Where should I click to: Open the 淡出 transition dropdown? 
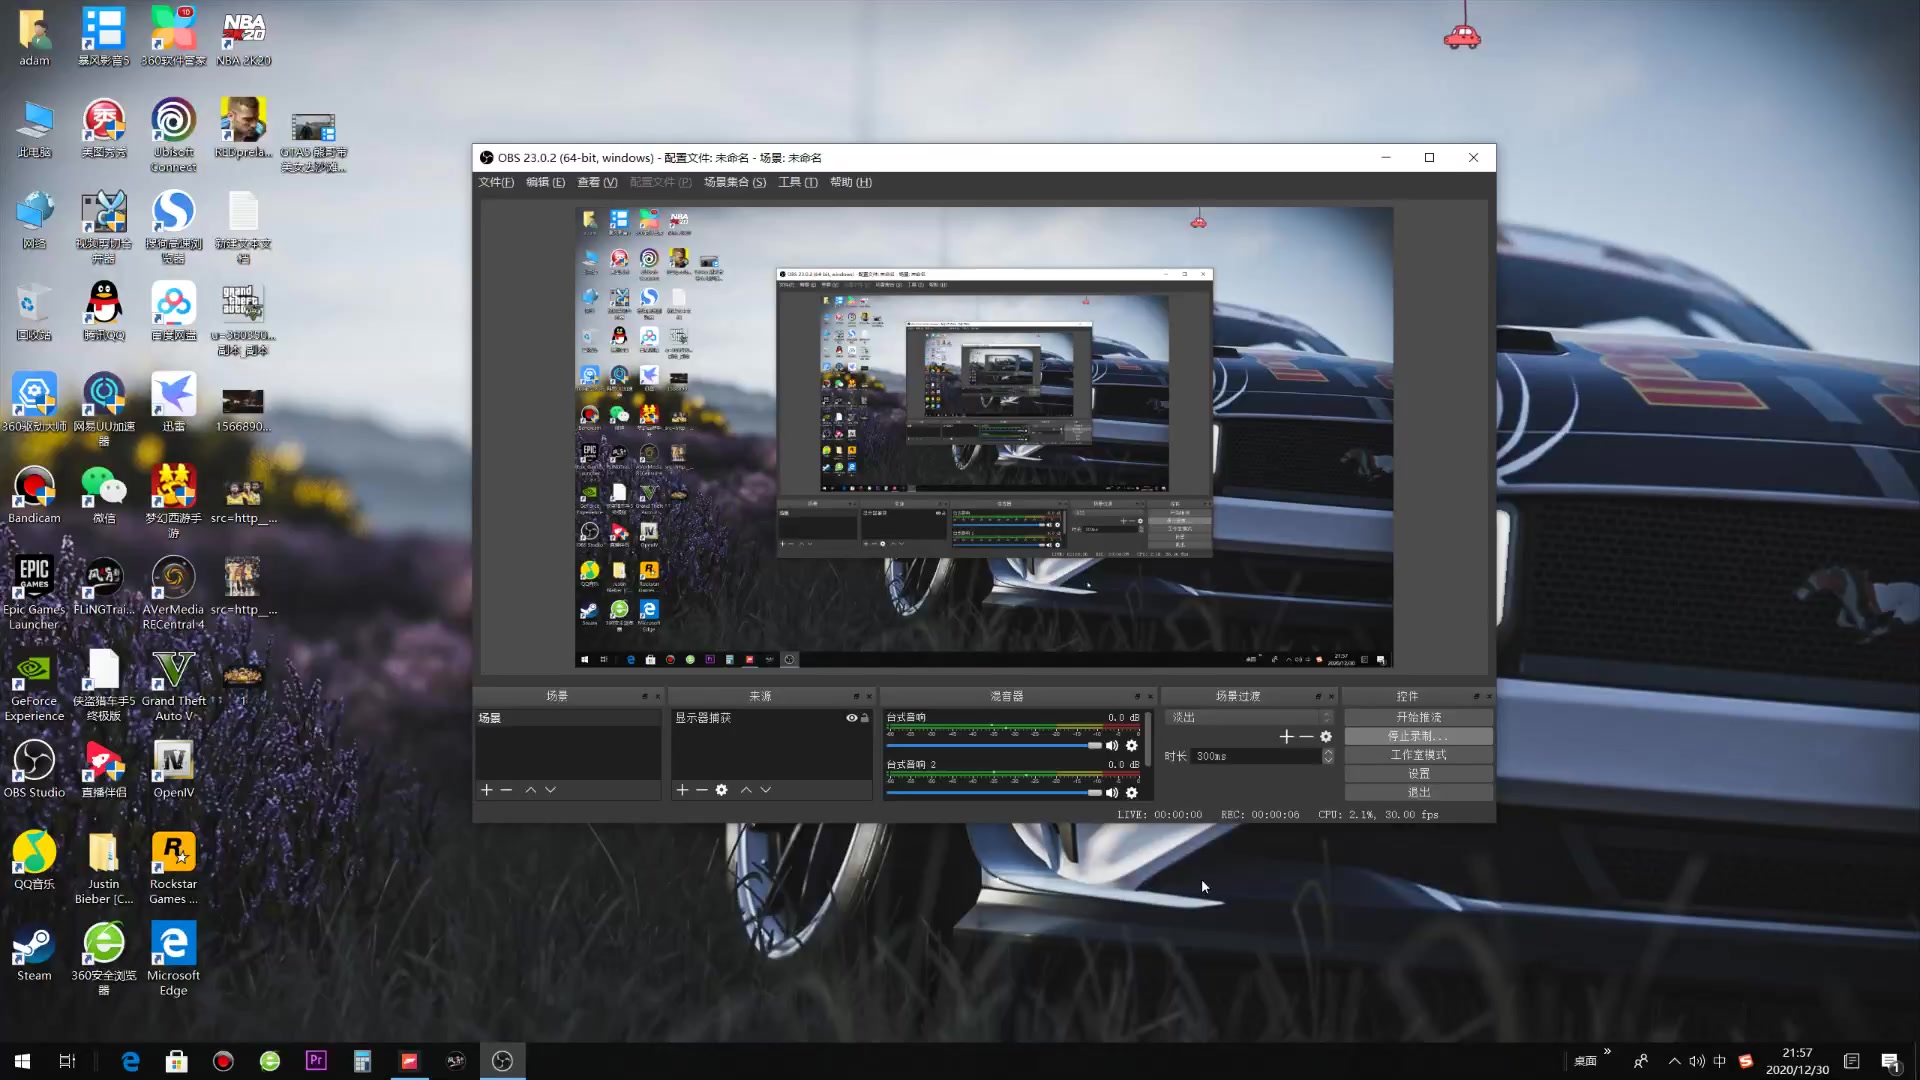coord(1250,718)
